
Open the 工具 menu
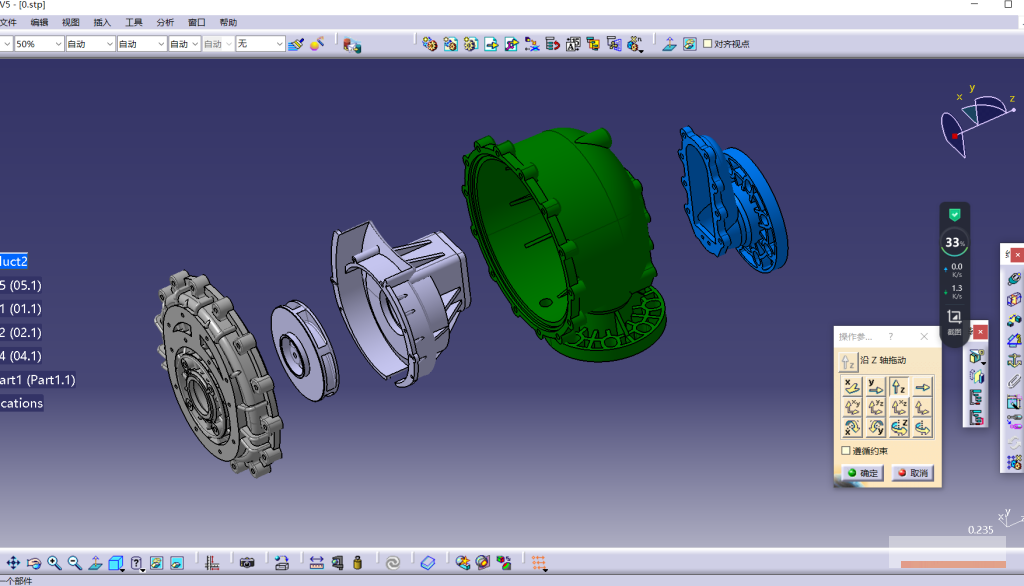coord(134,22)
